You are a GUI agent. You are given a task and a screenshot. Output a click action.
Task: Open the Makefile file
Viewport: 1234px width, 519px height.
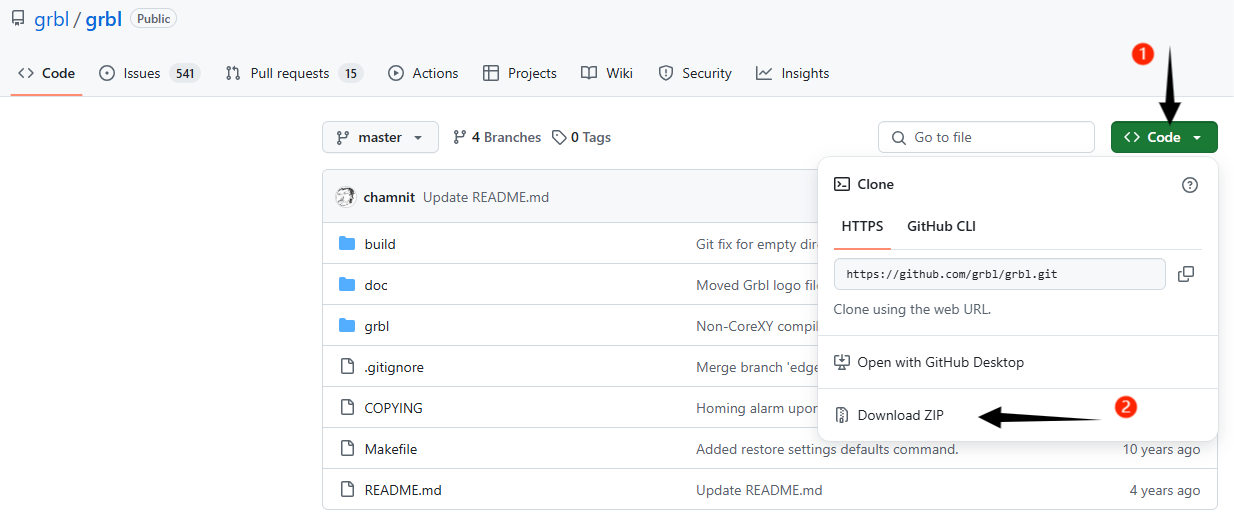(x=391, y=449)
